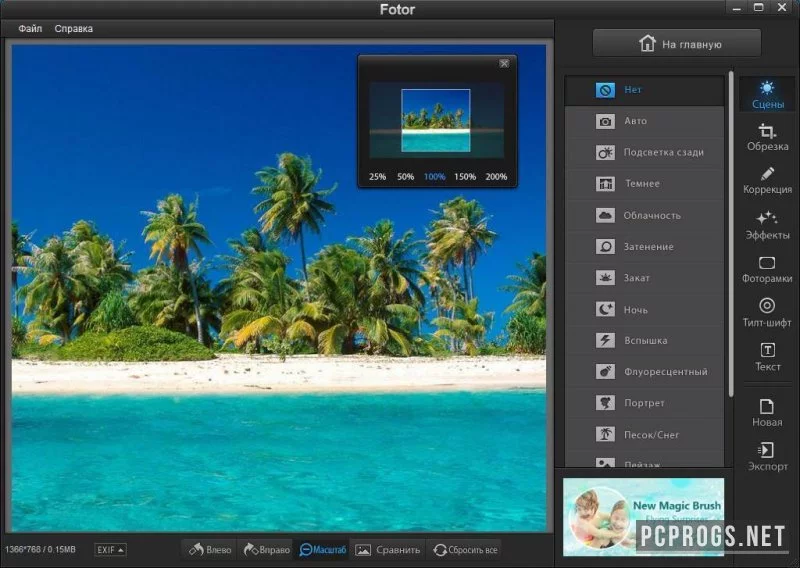Viewport: 800px width, 568px height.
Task: Toggle the 'Масштаб' zoom panel
Action: click(x=322, y=550)
